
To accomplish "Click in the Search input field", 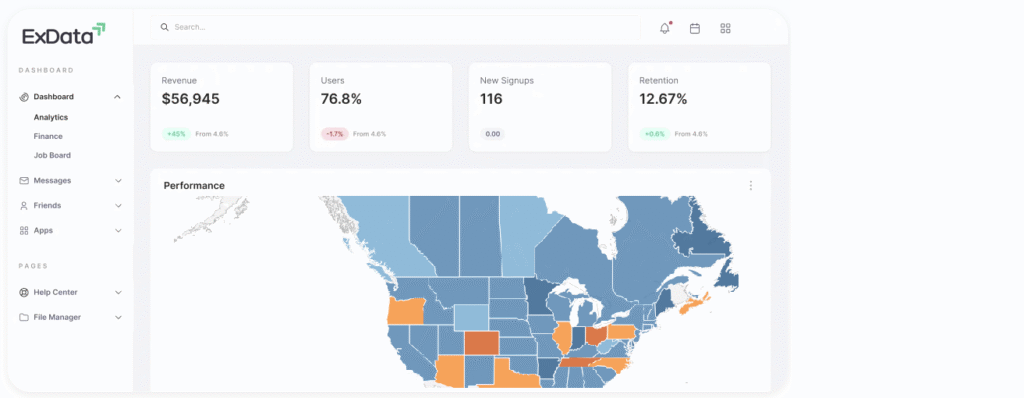I will pyautogui.click(x=396, y=27).
